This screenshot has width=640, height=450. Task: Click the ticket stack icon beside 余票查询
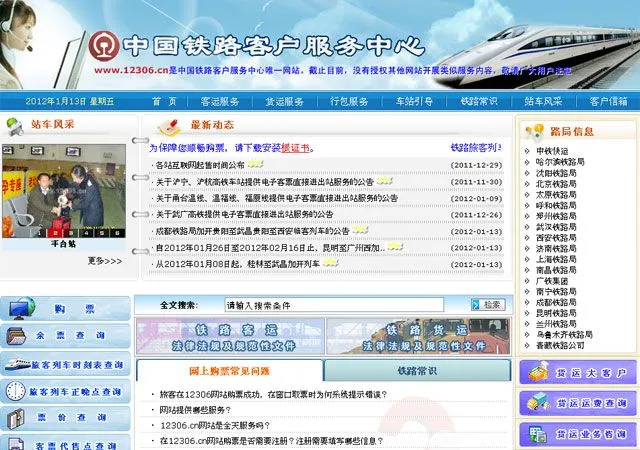(x=16, y=336)
